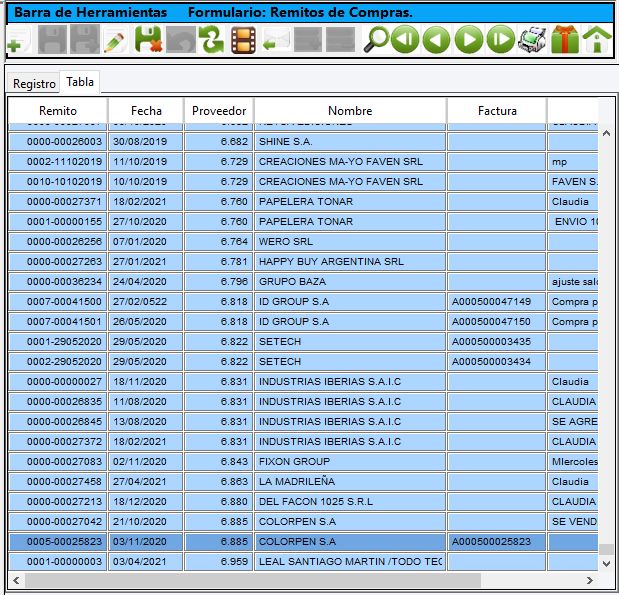Click the envelope with green arrow icon
The width and height of the screenshot is (619, 595).
click(276, 39)
